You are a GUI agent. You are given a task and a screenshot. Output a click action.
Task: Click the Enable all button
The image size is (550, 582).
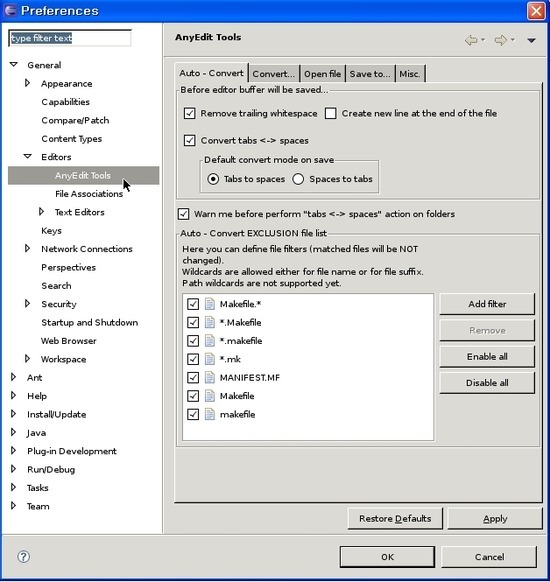[x=487, y=357]
